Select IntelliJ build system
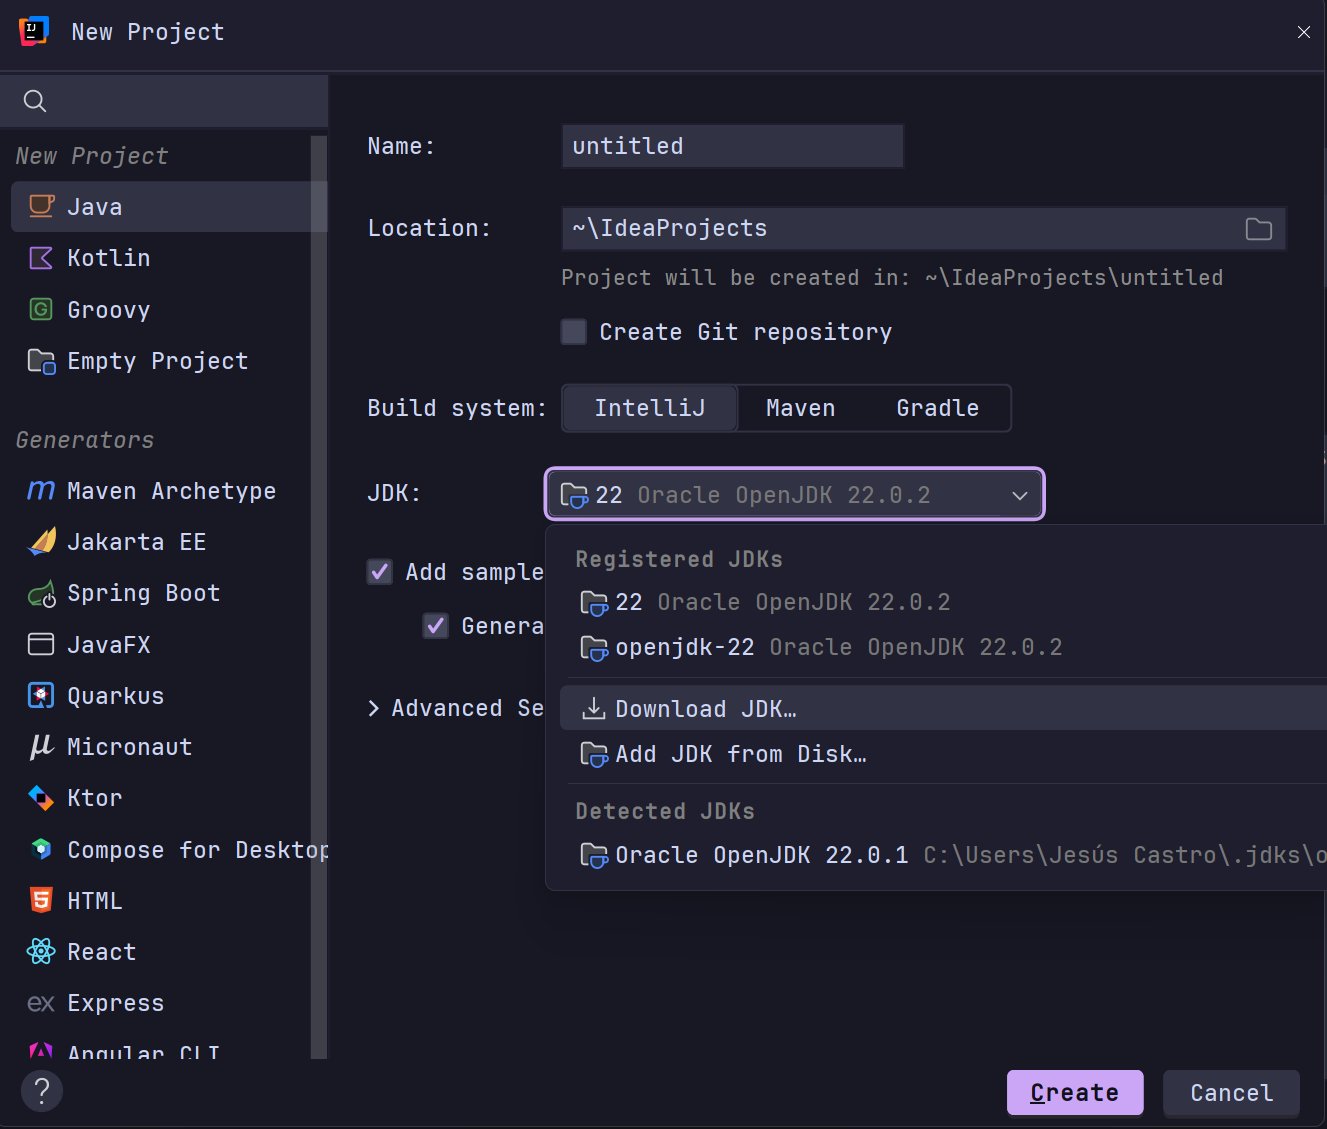 [650, 408]
